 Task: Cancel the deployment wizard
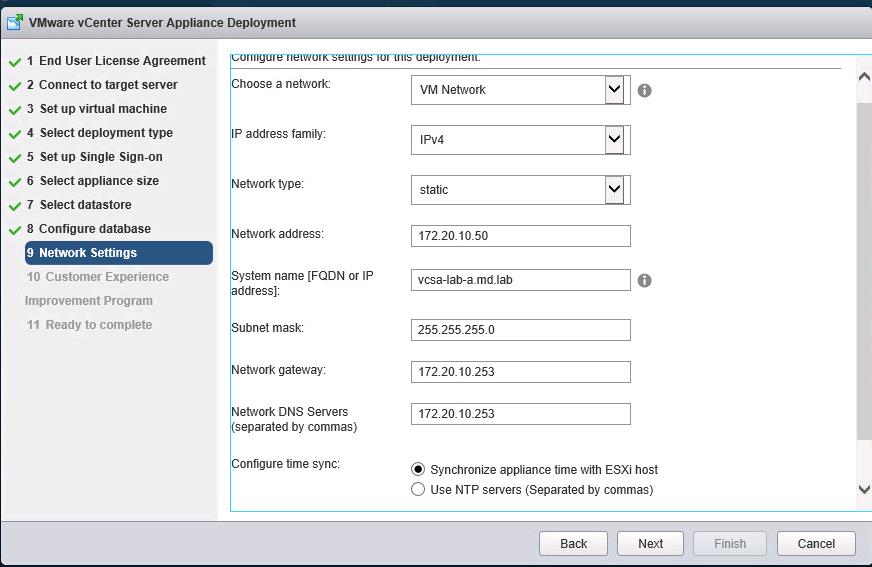816,543
